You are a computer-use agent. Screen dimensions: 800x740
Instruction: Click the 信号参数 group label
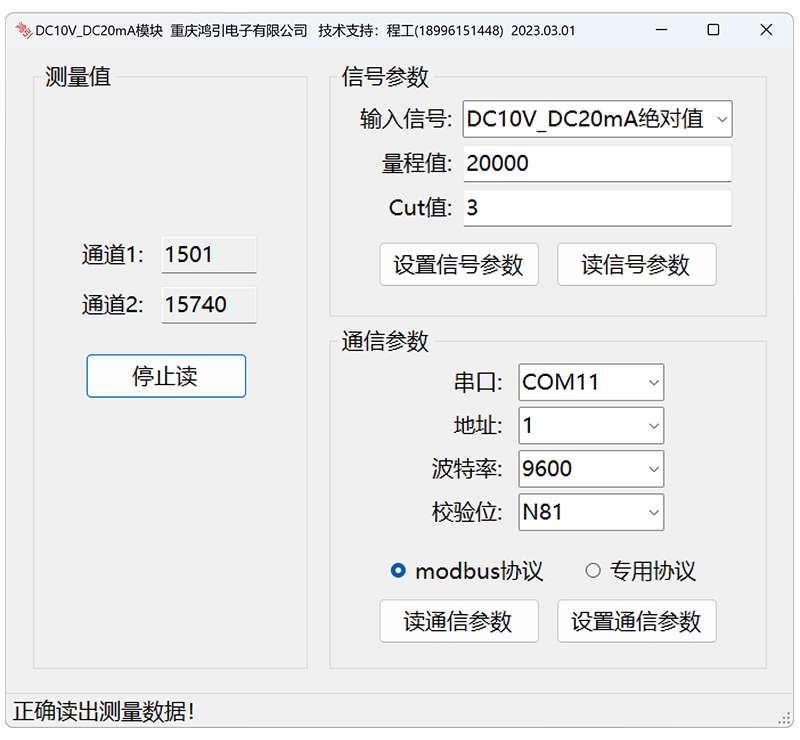[385, 77]
